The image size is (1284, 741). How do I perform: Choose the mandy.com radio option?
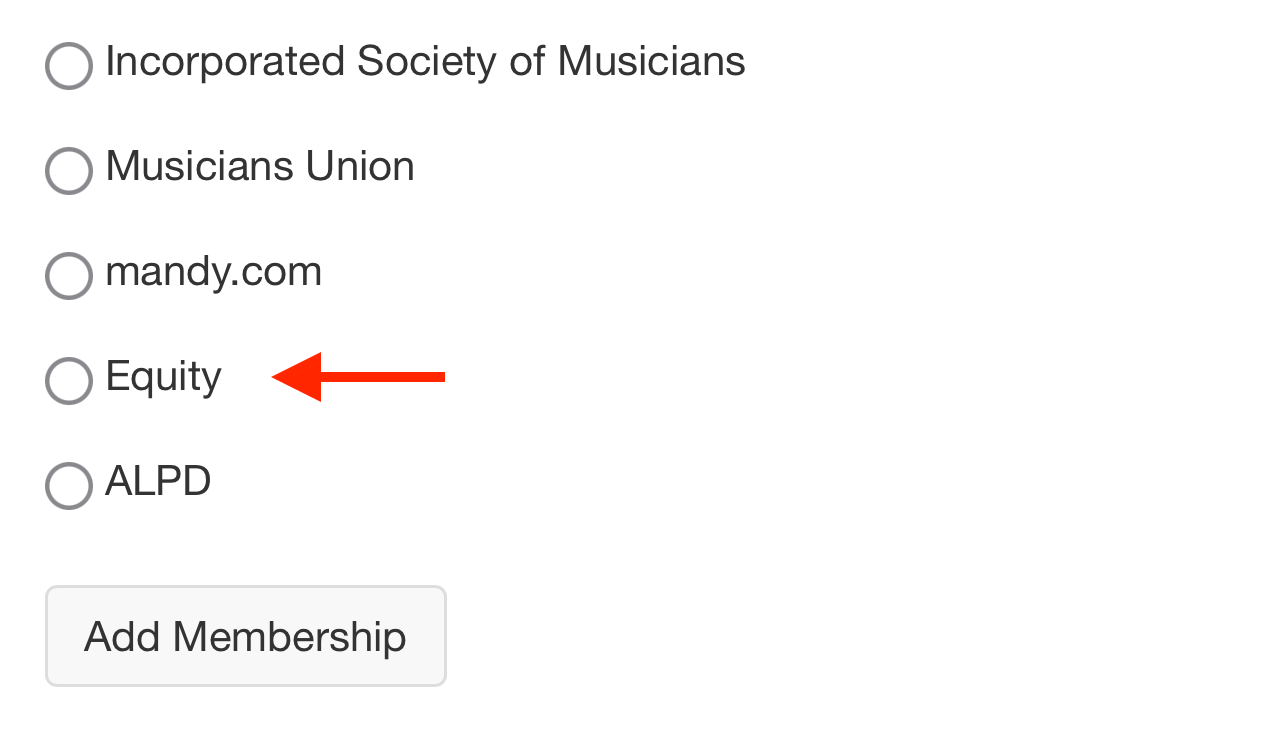pyautogui.click(x=69, y=276)
